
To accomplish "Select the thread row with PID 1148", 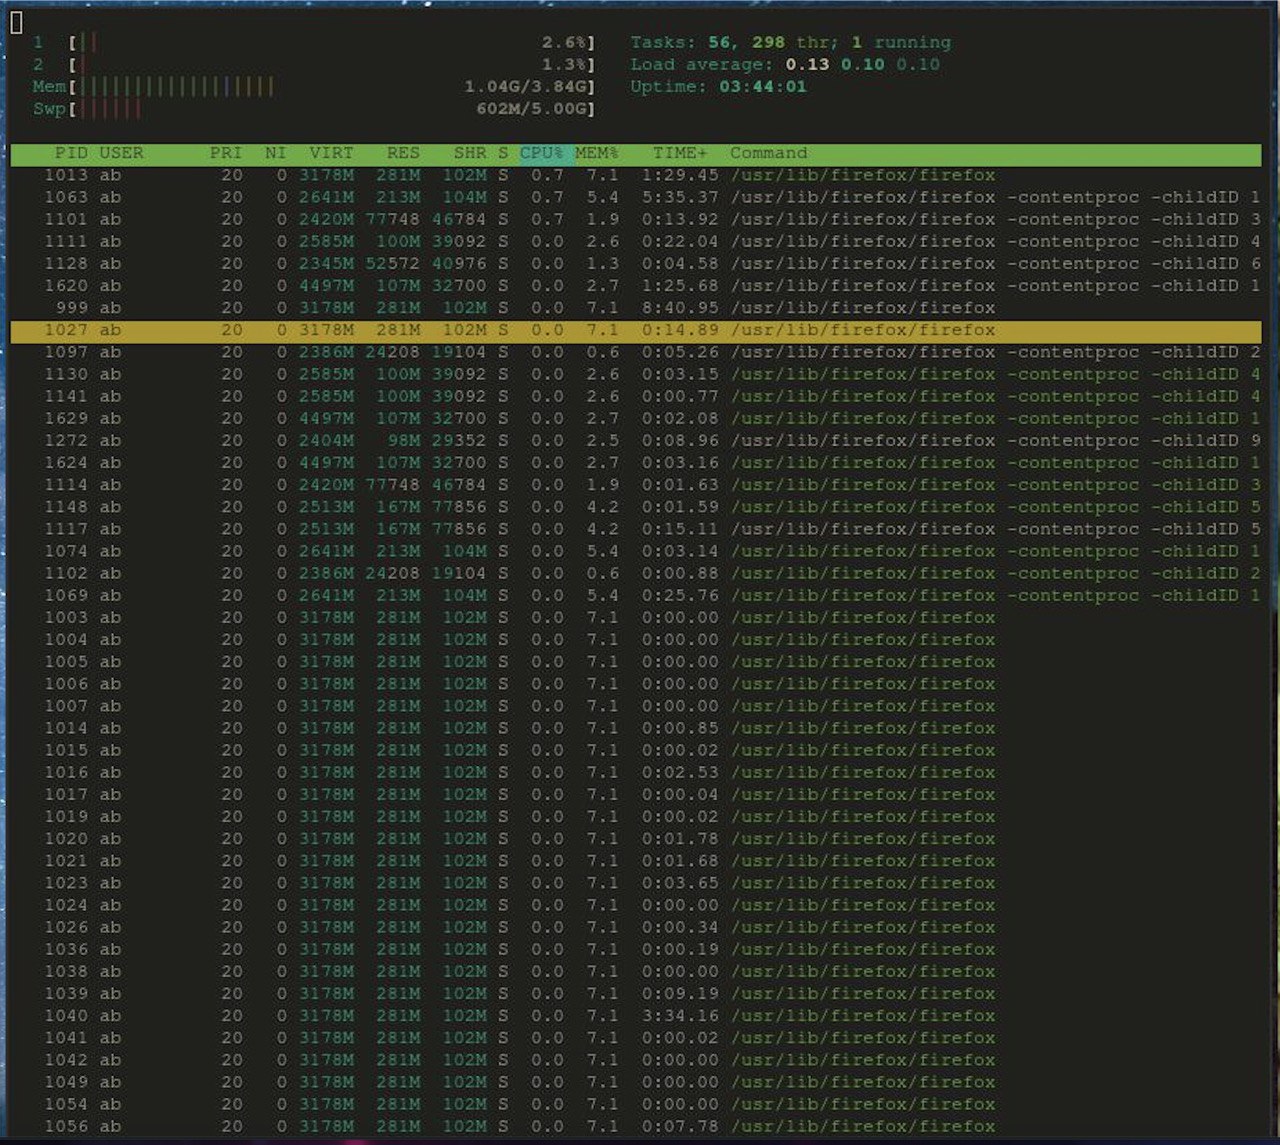I will pos(636,506).
